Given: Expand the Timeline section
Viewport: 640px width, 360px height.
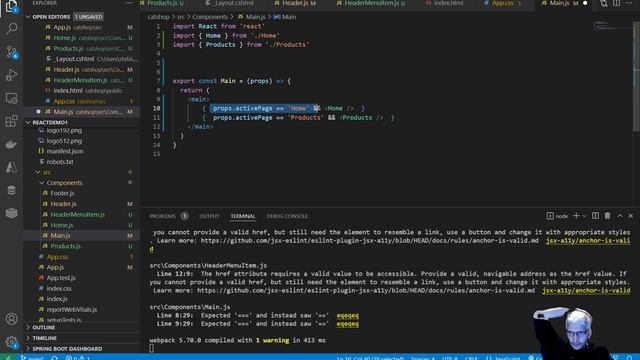Looking at the screenshot, I should pyautogui.click(x=28, y=338).
